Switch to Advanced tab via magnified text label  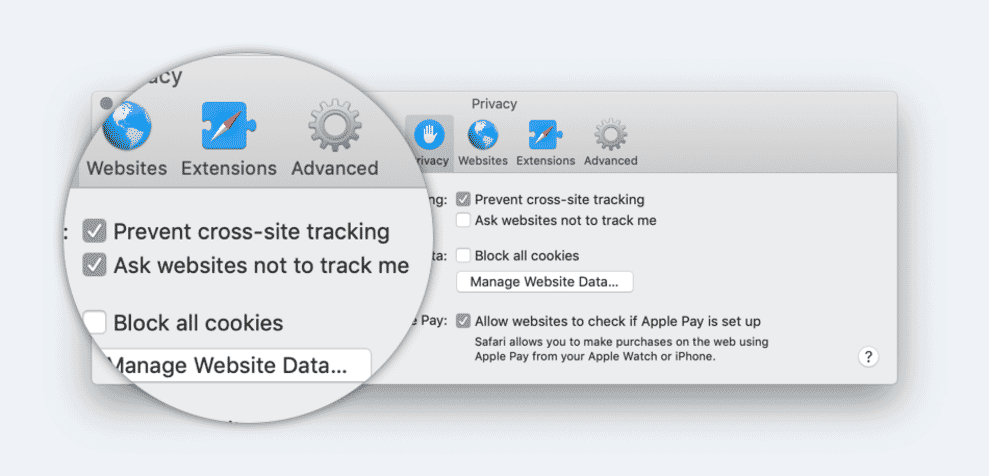coord(334,168)
